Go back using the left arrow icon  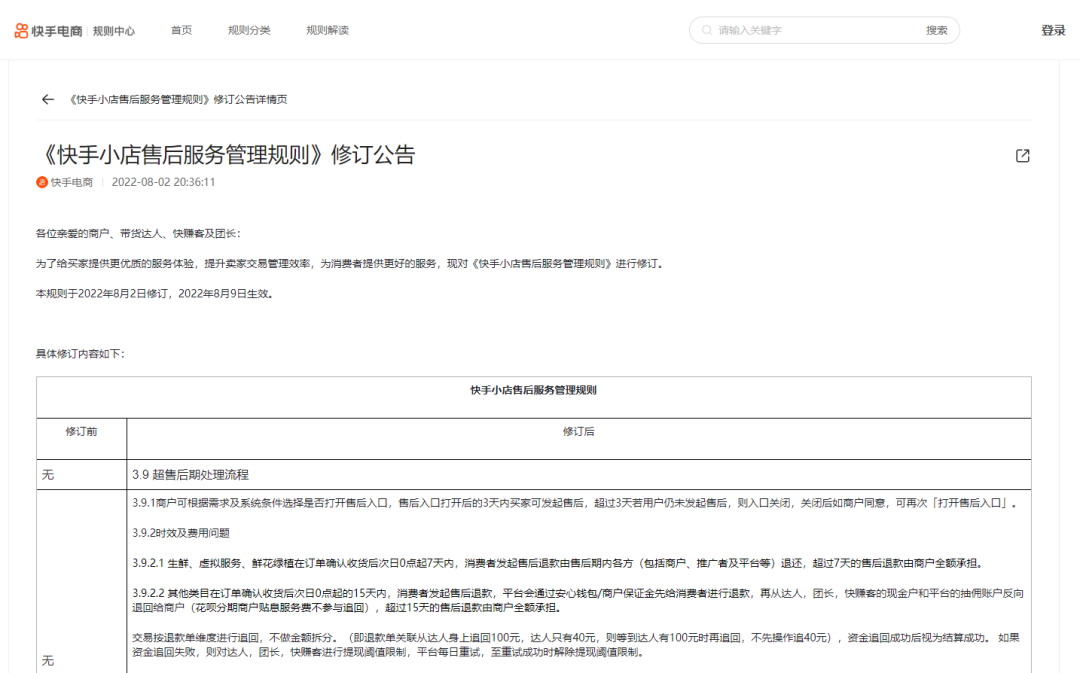click(47, 99)
